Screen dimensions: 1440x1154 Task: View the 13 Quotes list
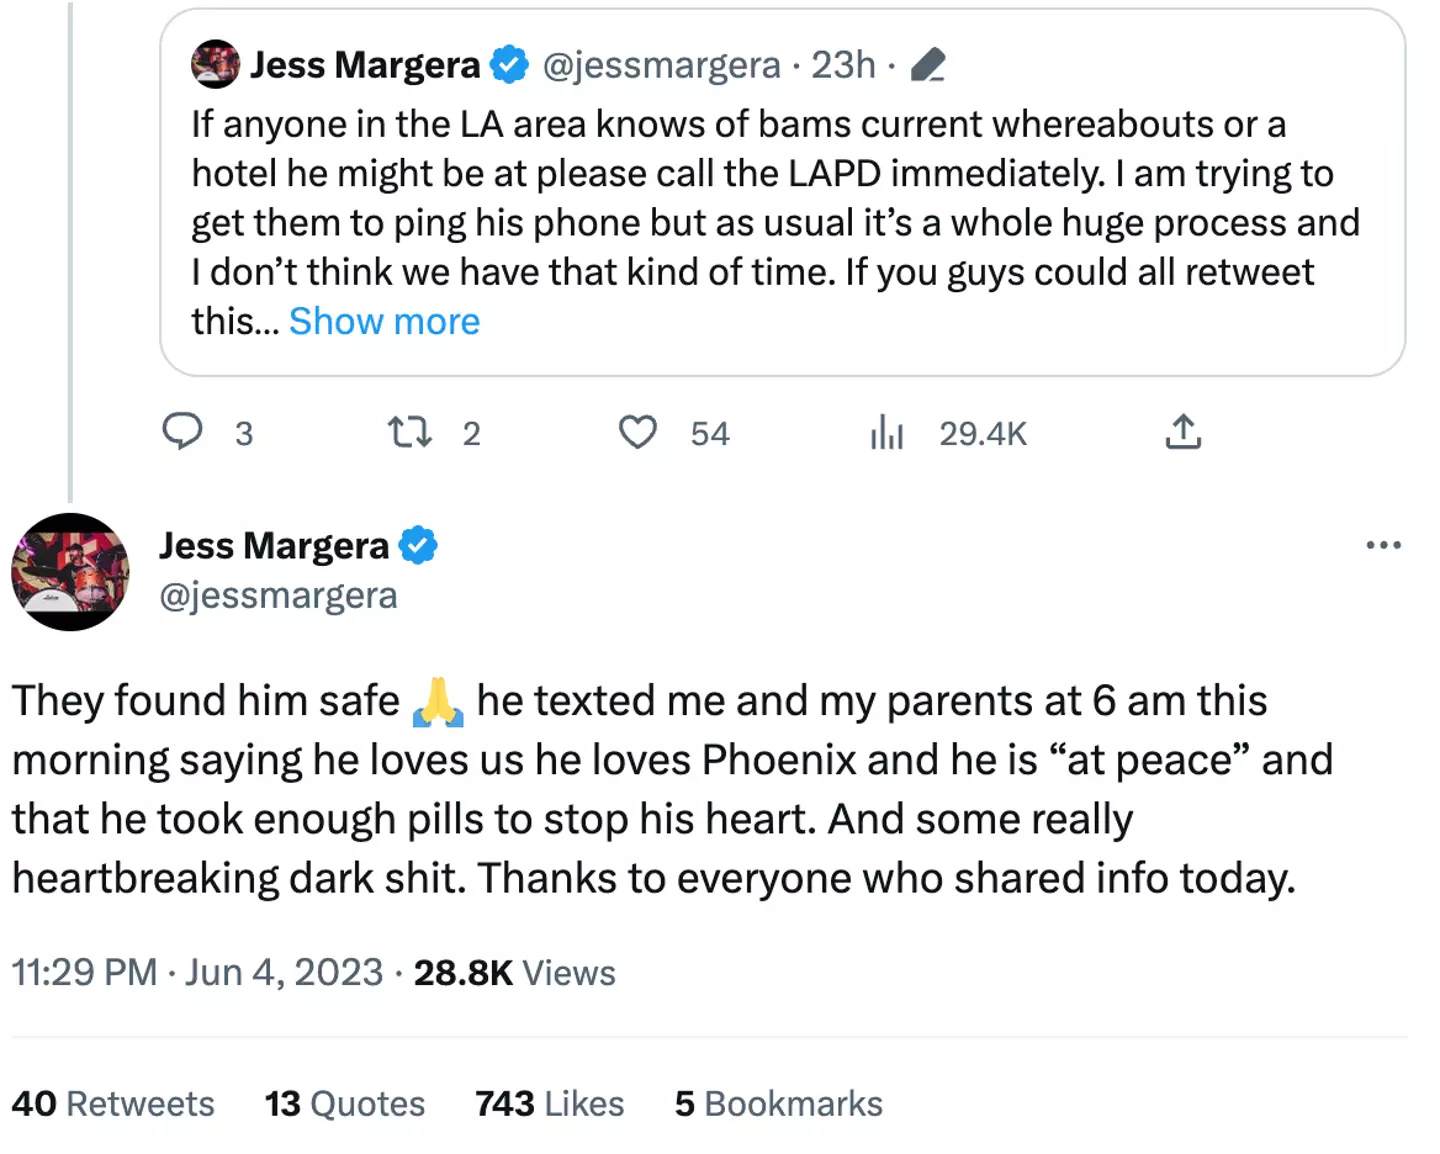344,1104
